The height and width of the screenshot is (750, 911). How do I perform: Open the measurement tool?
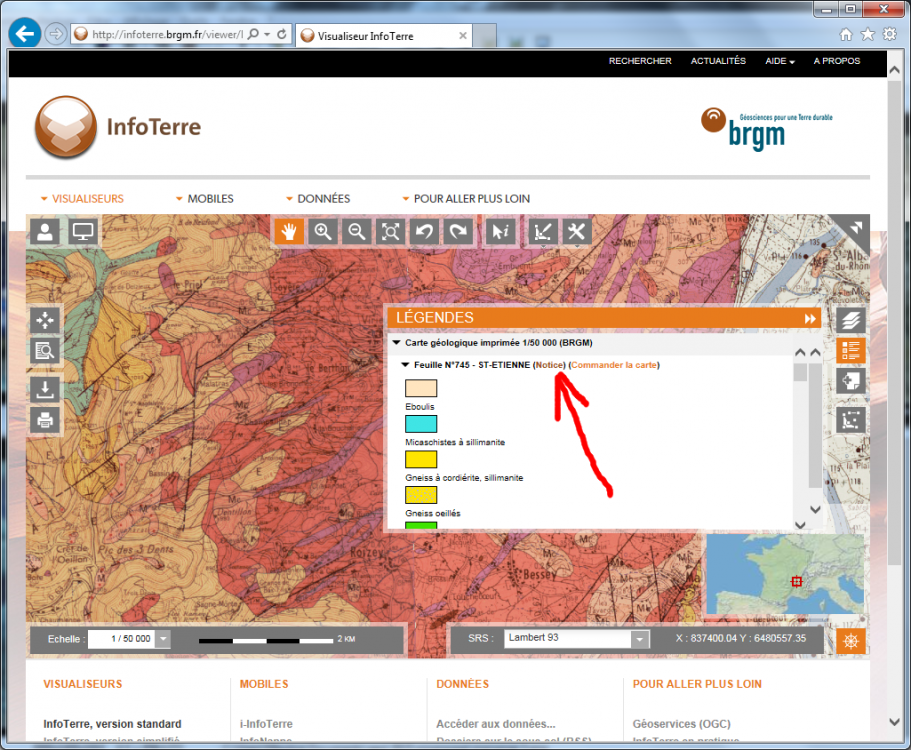[x=543, y=232]
